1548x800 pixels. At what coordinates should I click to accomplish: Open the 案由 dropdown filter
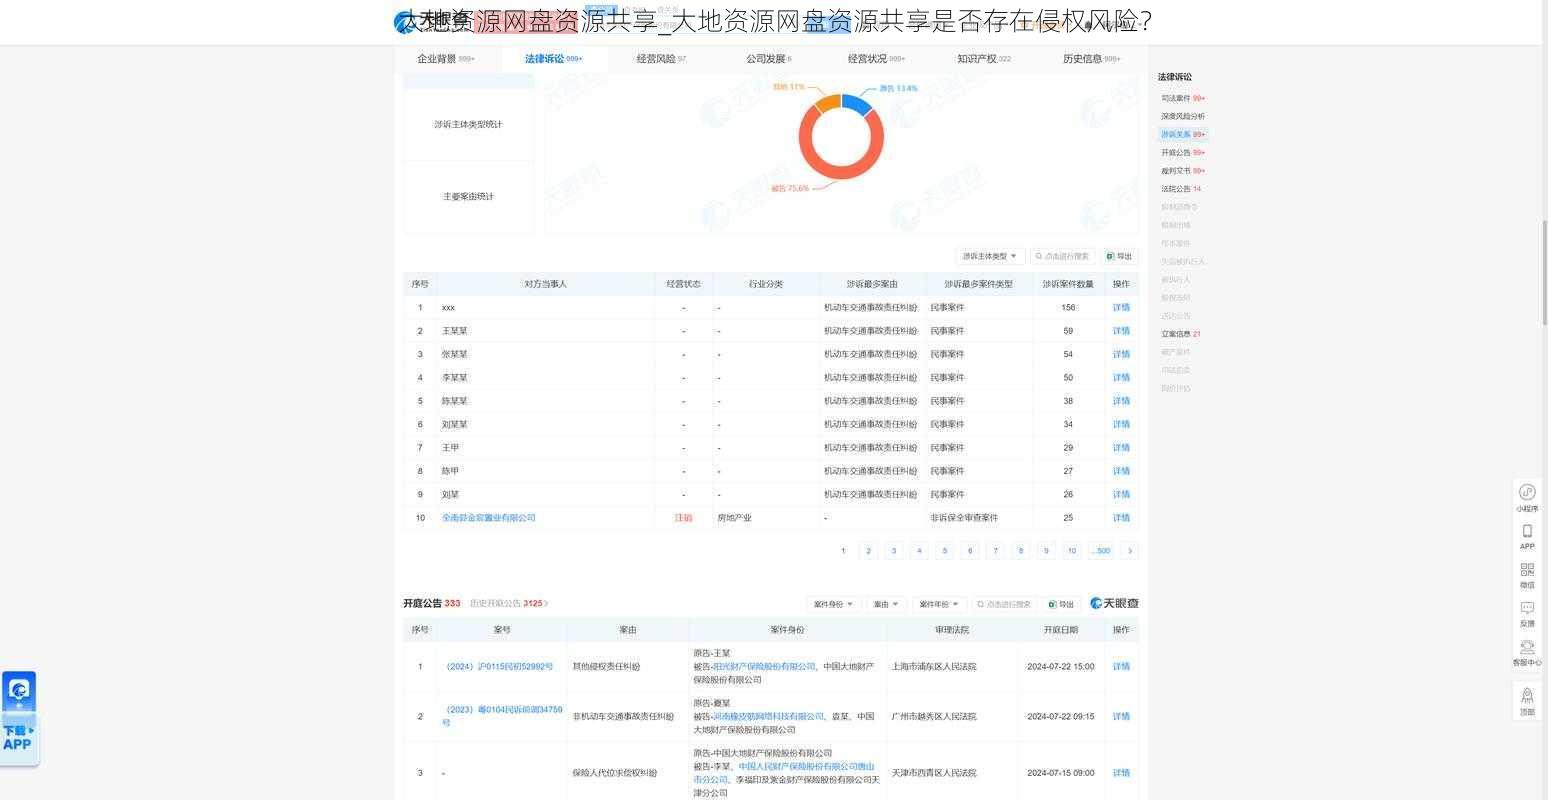886,604
